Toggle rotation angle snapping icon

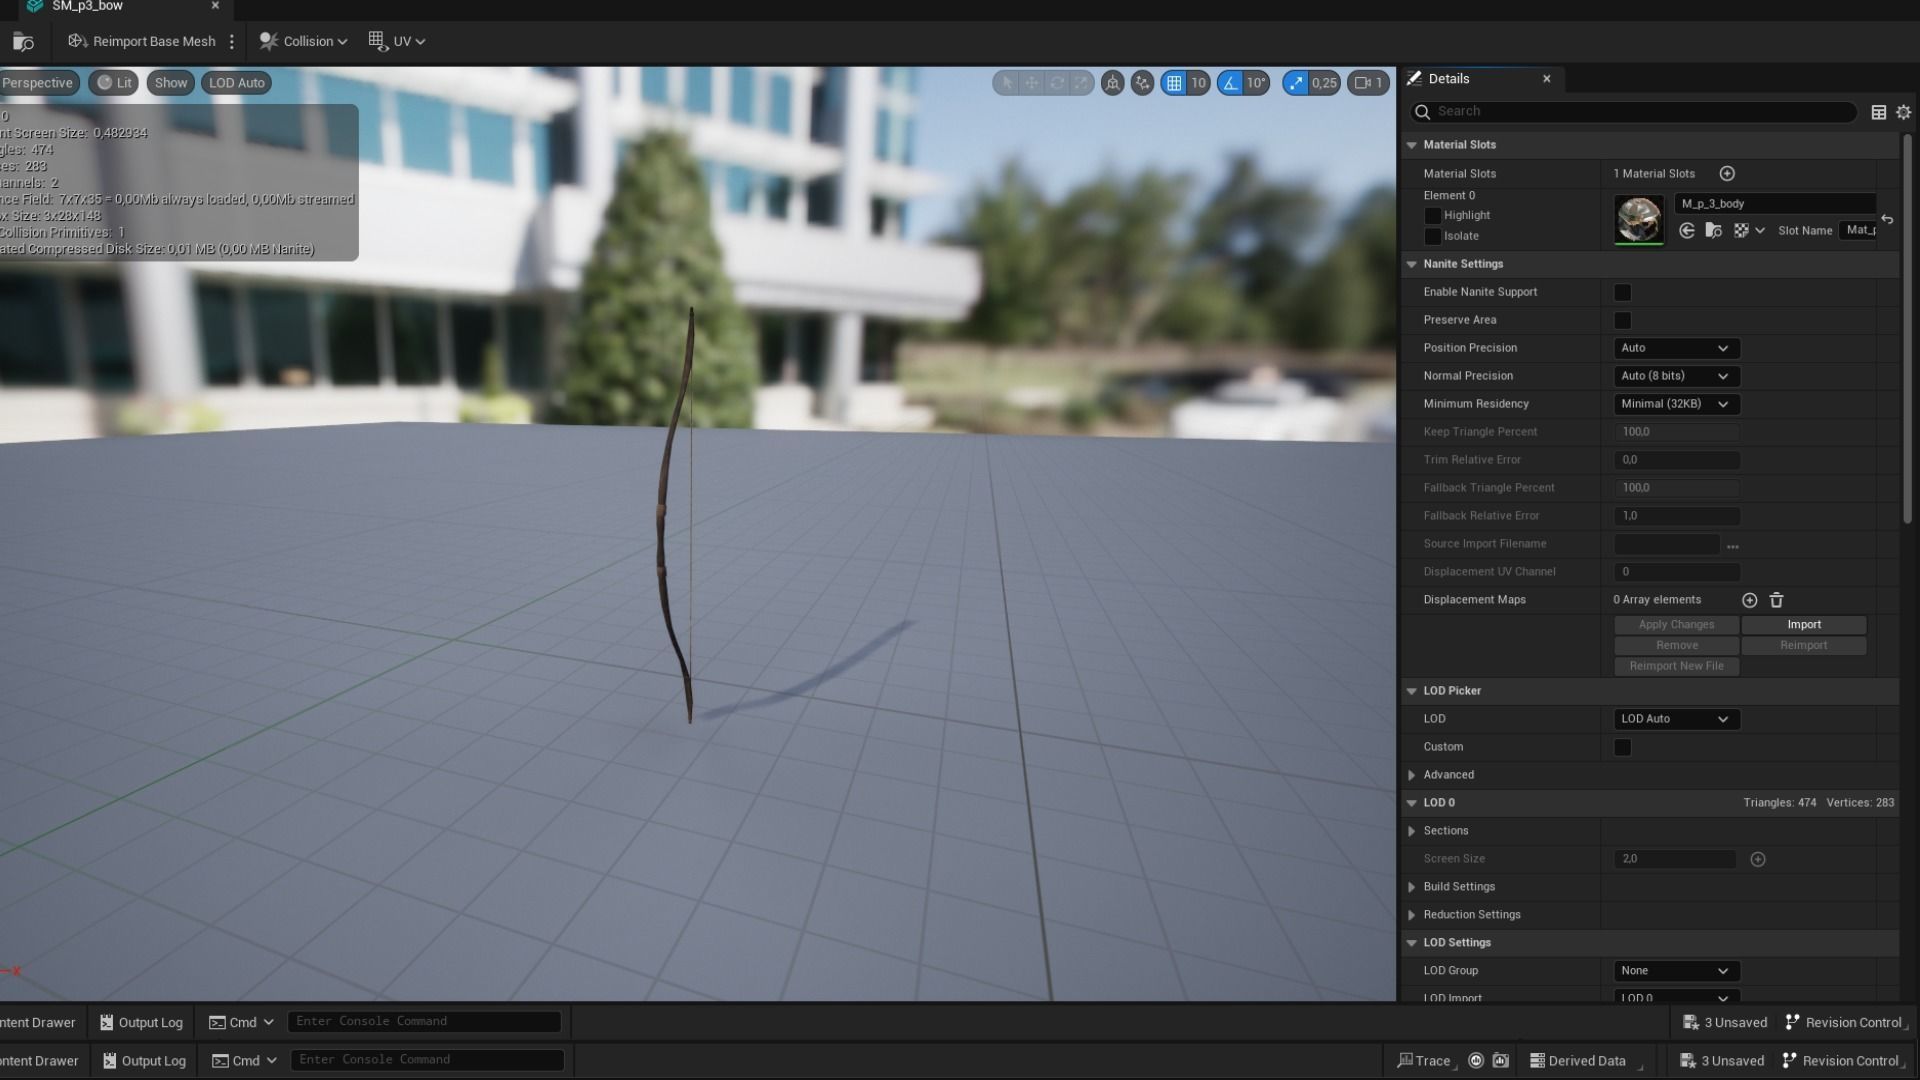tap(1231, 83)
